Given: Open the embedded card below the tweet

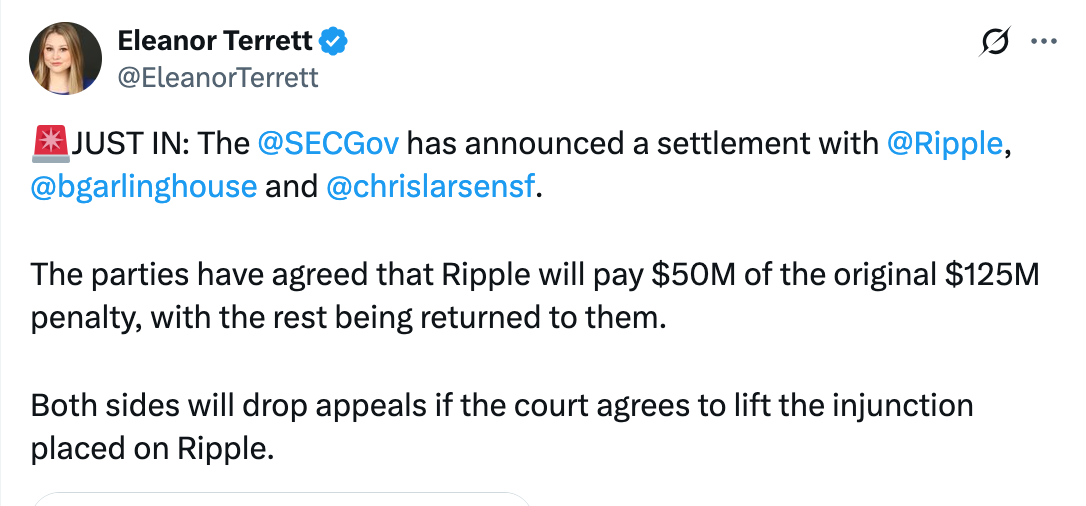Looking at the screenshot, I should 281,498.
